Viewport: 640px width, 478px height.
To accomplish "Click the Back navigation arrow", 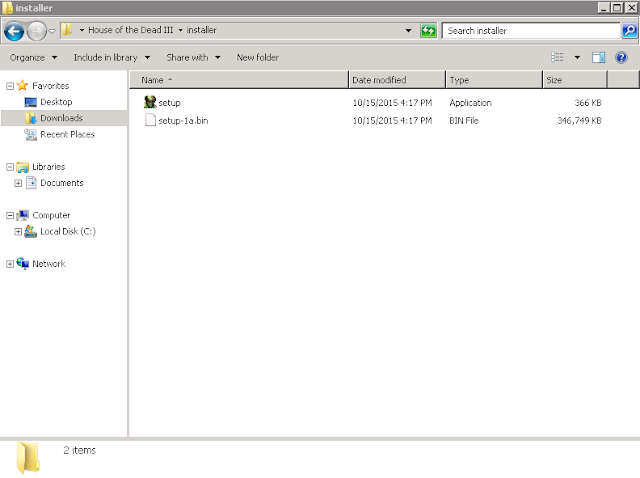I will pyautogui.click(x=14, y=31).
